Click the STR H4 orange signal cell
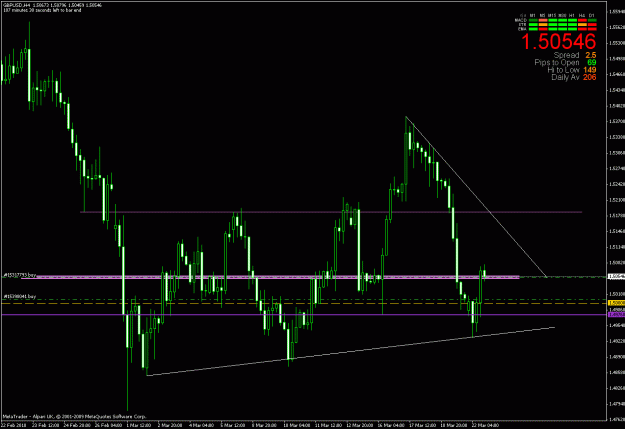The image size is (625, 429). point(582,25)
